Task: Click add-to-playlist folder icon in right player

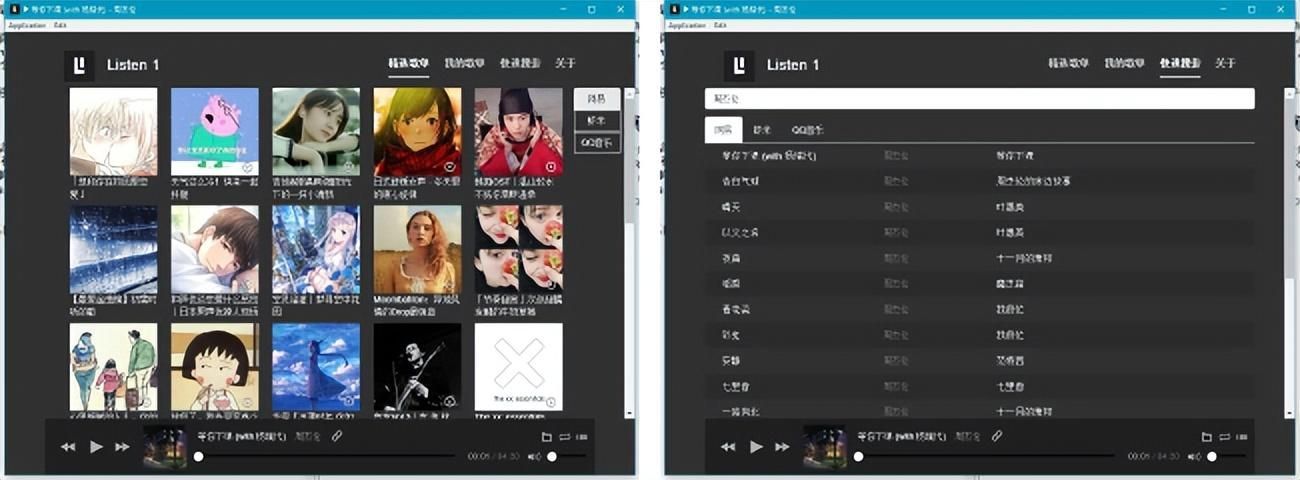Action: (x=1206, y=437)
